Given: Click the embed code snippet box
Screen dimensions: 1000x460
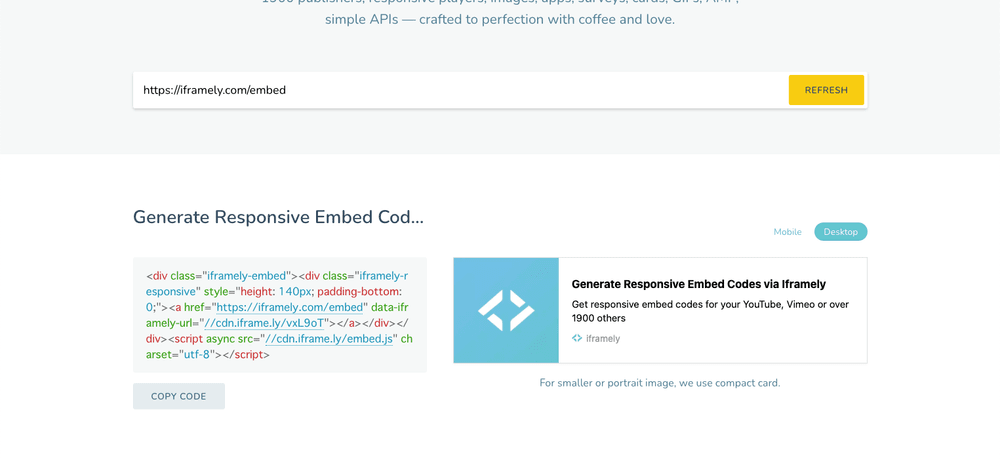Looking at the screenshot, I should click(280, 315).
